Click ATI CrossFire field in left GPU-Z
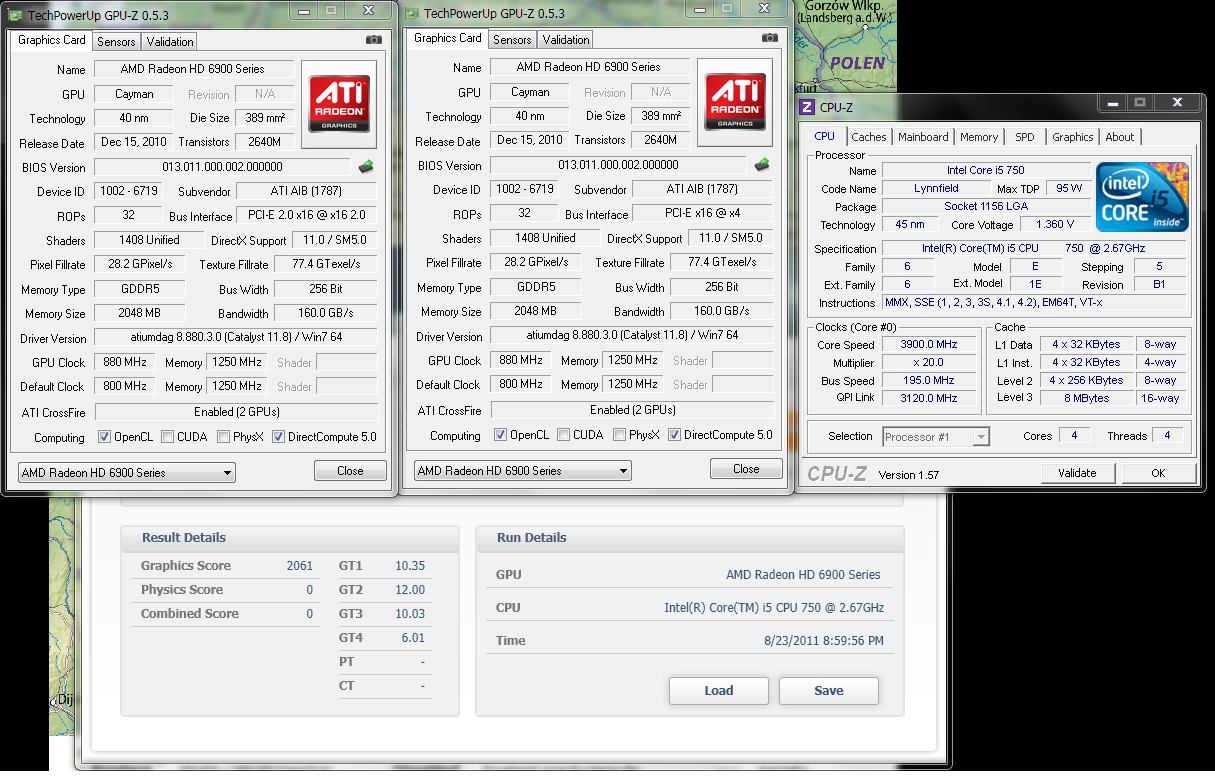The width and height of the screenshot is (1215, 777). point(236,412)
